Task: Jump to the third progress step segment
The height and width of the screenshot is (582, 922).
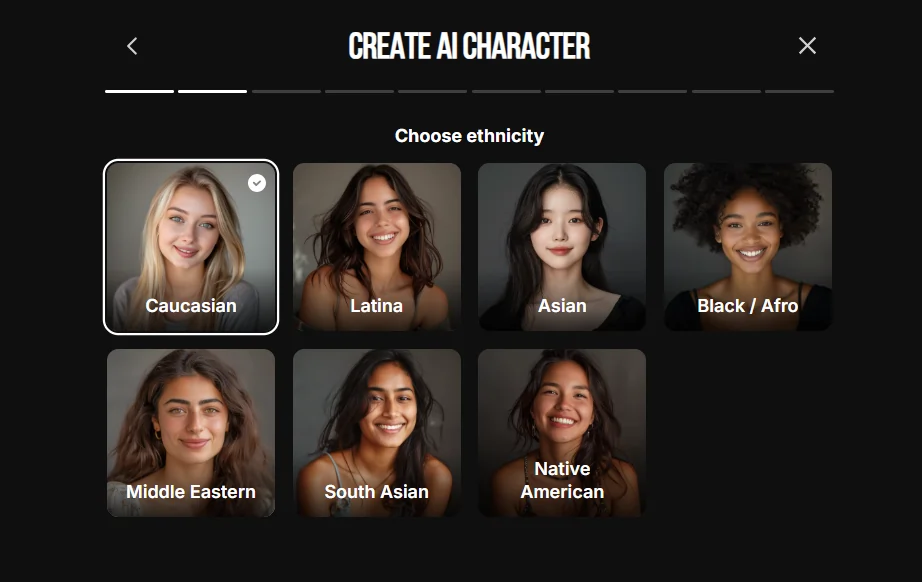Action: [286, 91]
